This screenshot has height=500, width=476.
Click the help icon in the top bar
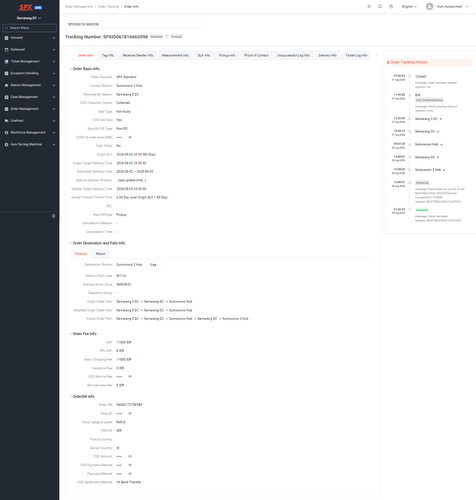point(369,6)
